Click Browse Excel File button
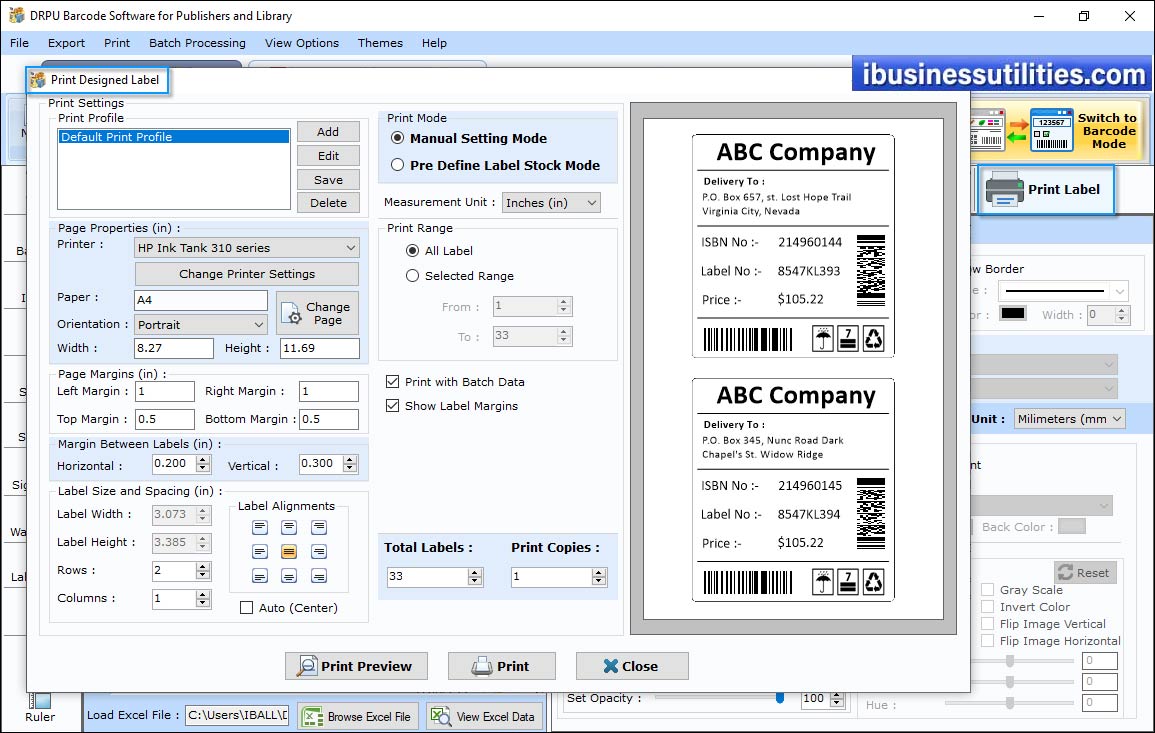The image size is (1155, 733). (359, 716)
